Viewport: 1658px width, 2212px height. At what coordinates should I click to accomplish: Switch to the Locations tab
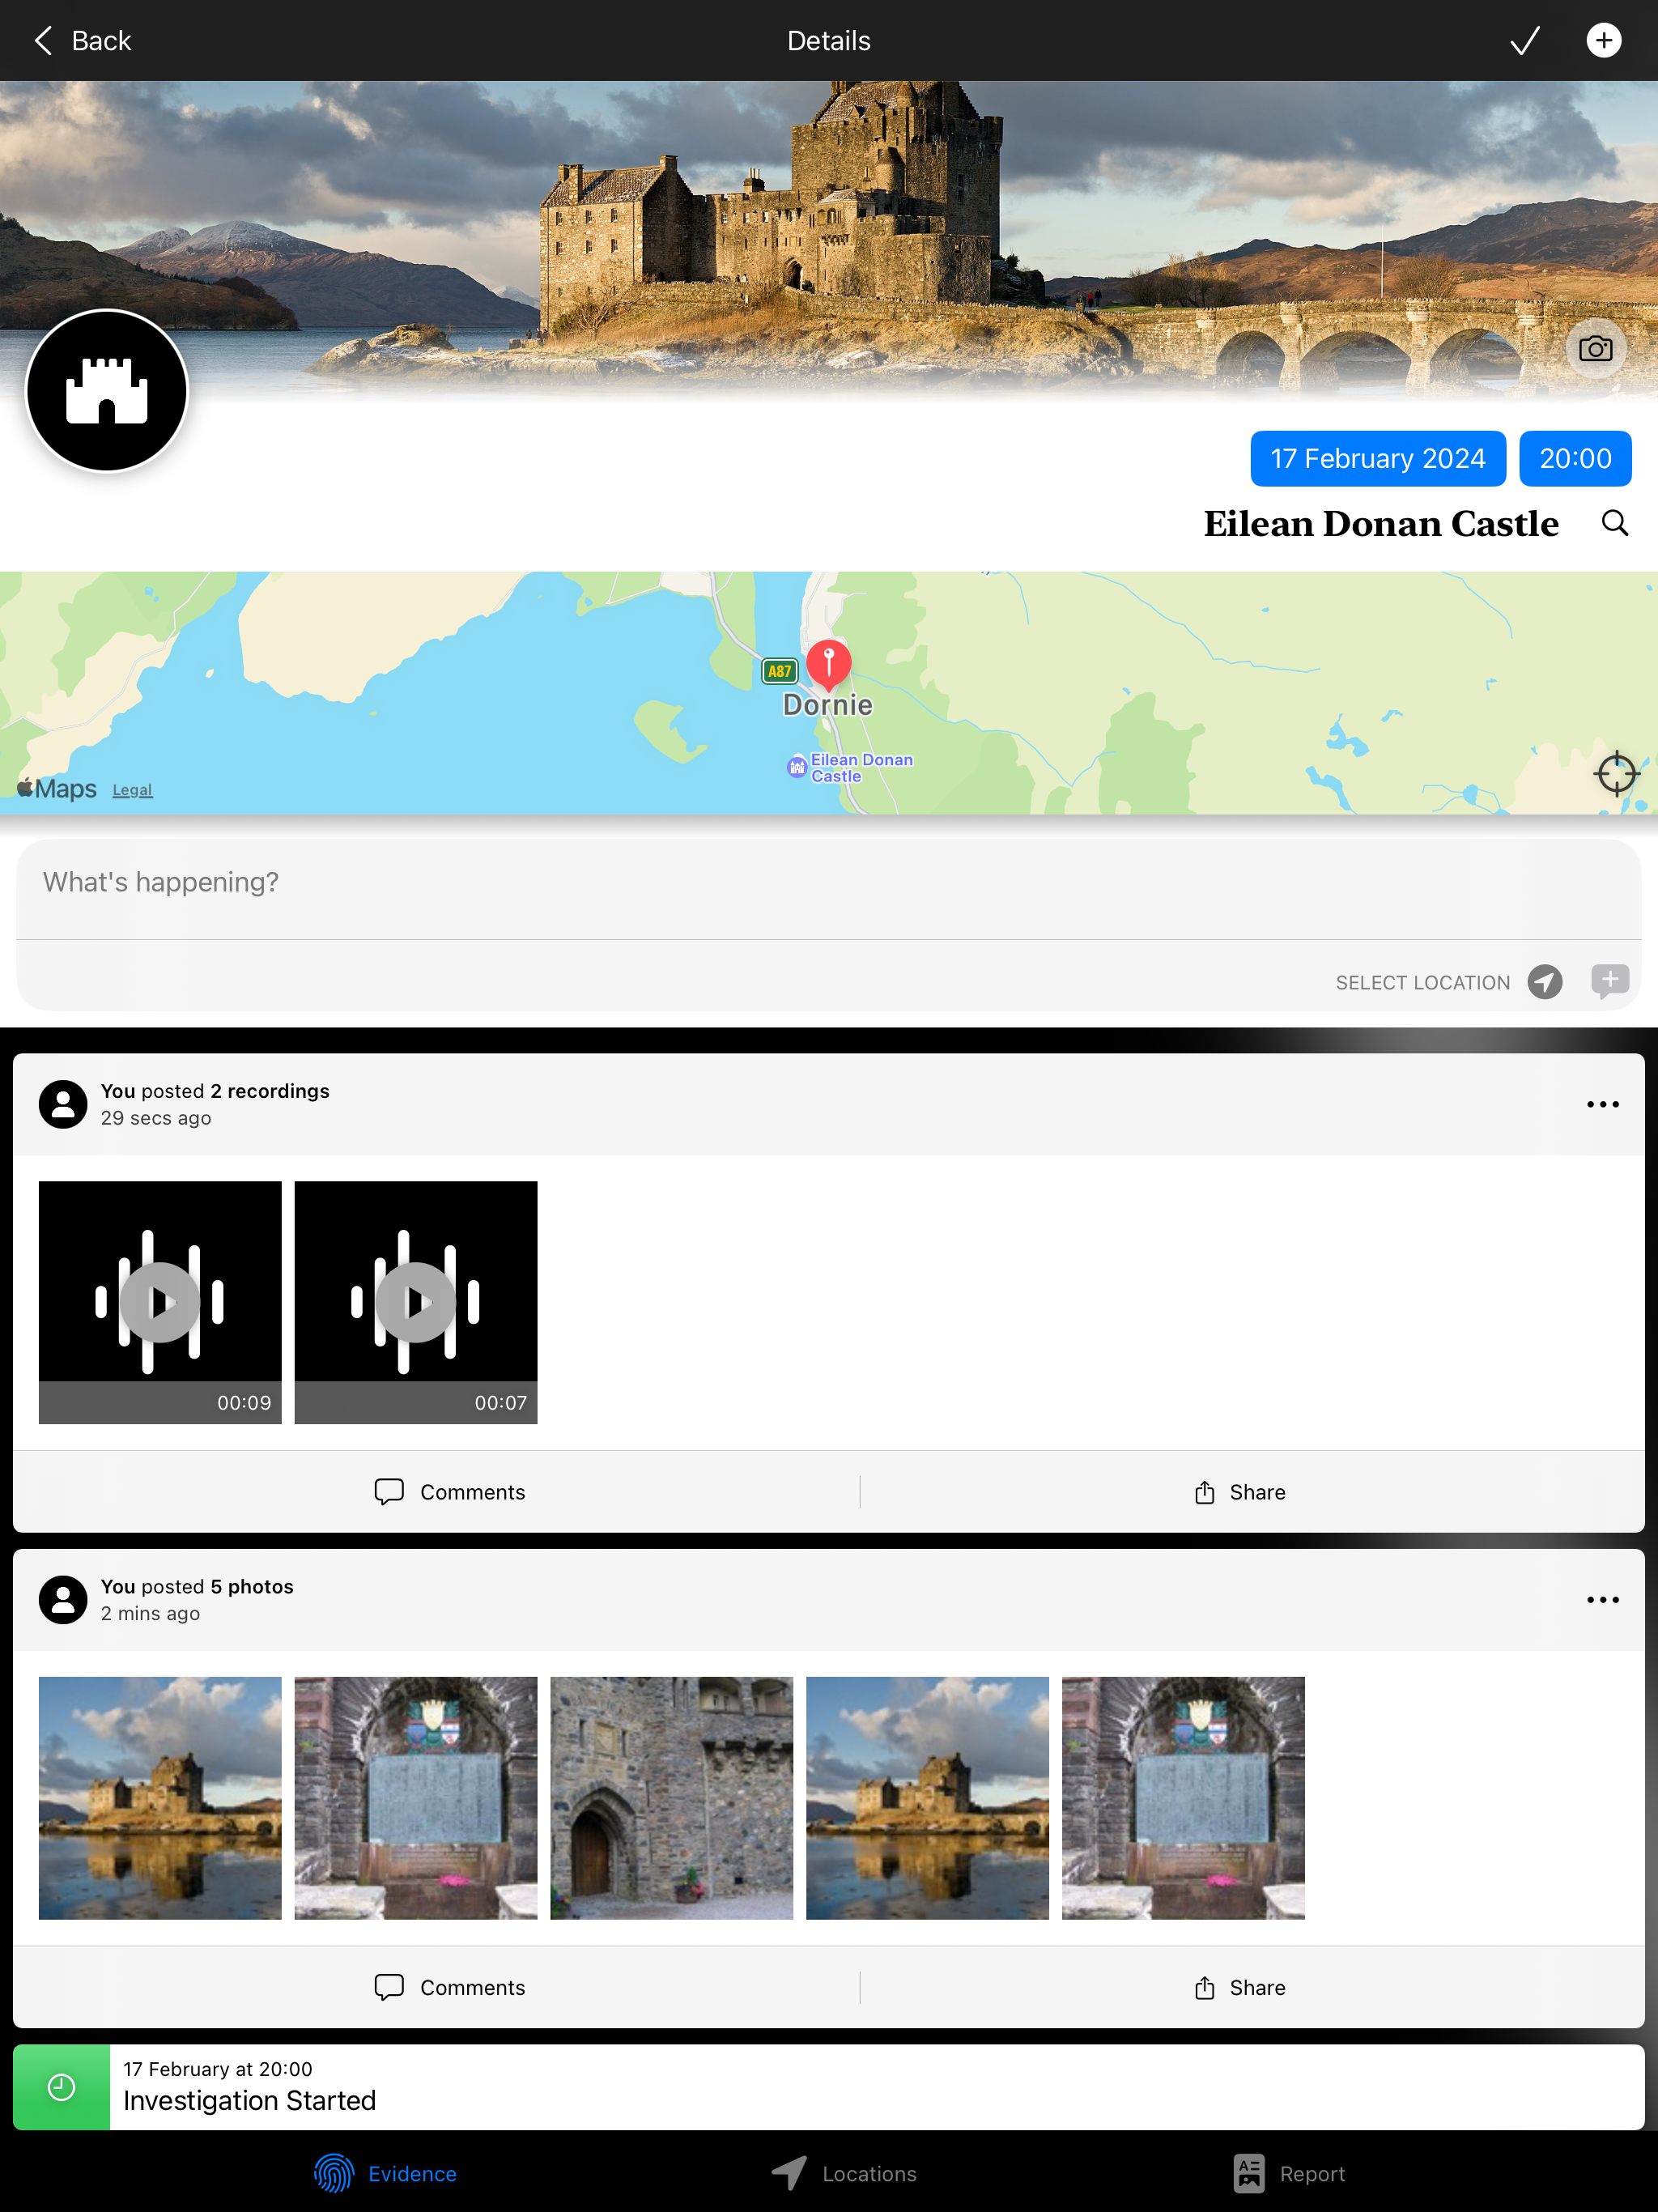click(844, 2174)
